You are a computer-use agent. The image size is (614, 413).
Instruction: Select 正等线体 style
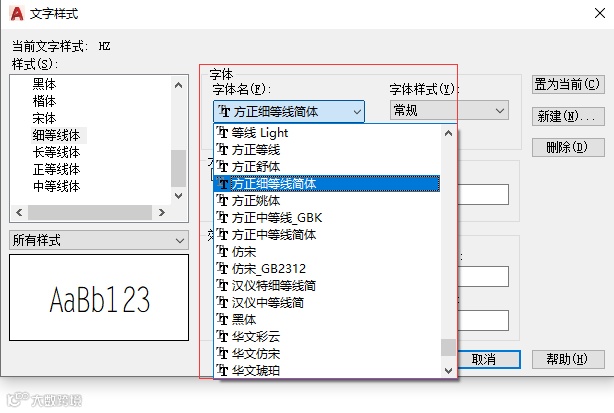click(57, 170)
